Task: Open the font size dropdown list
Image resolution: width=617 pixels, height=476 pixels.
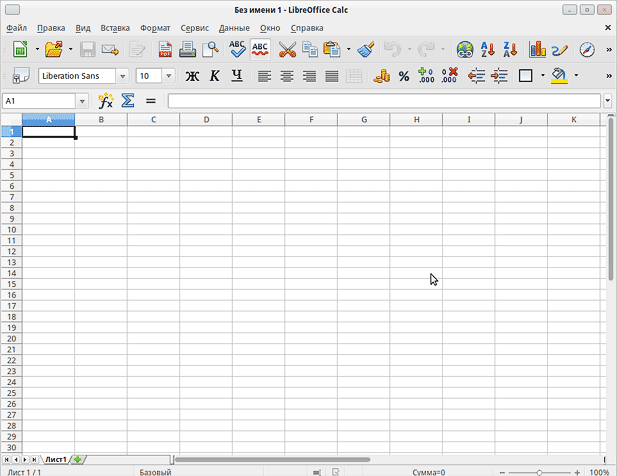Action: (169, 76)
